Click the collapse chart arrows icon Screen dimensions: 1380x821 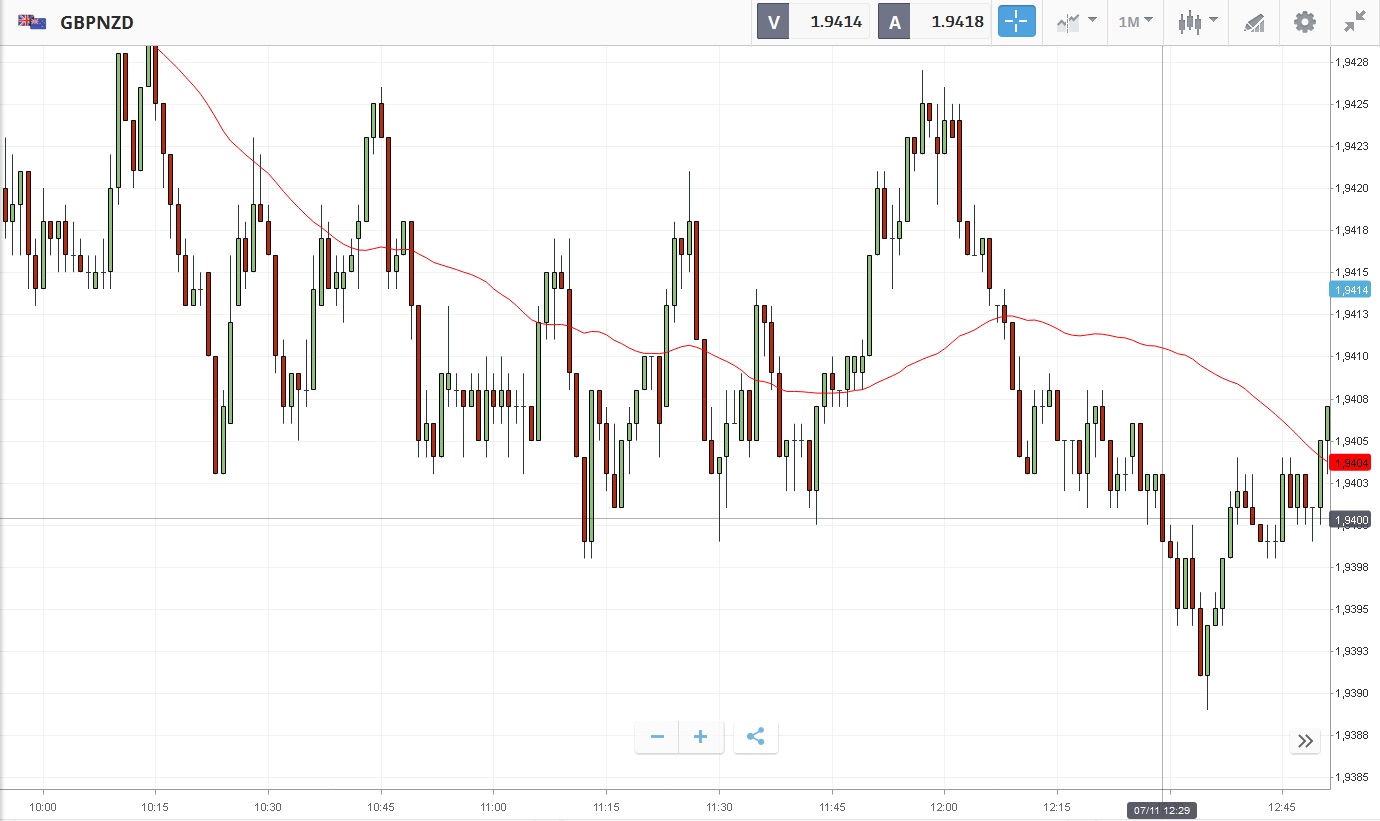click(1355, 21)
